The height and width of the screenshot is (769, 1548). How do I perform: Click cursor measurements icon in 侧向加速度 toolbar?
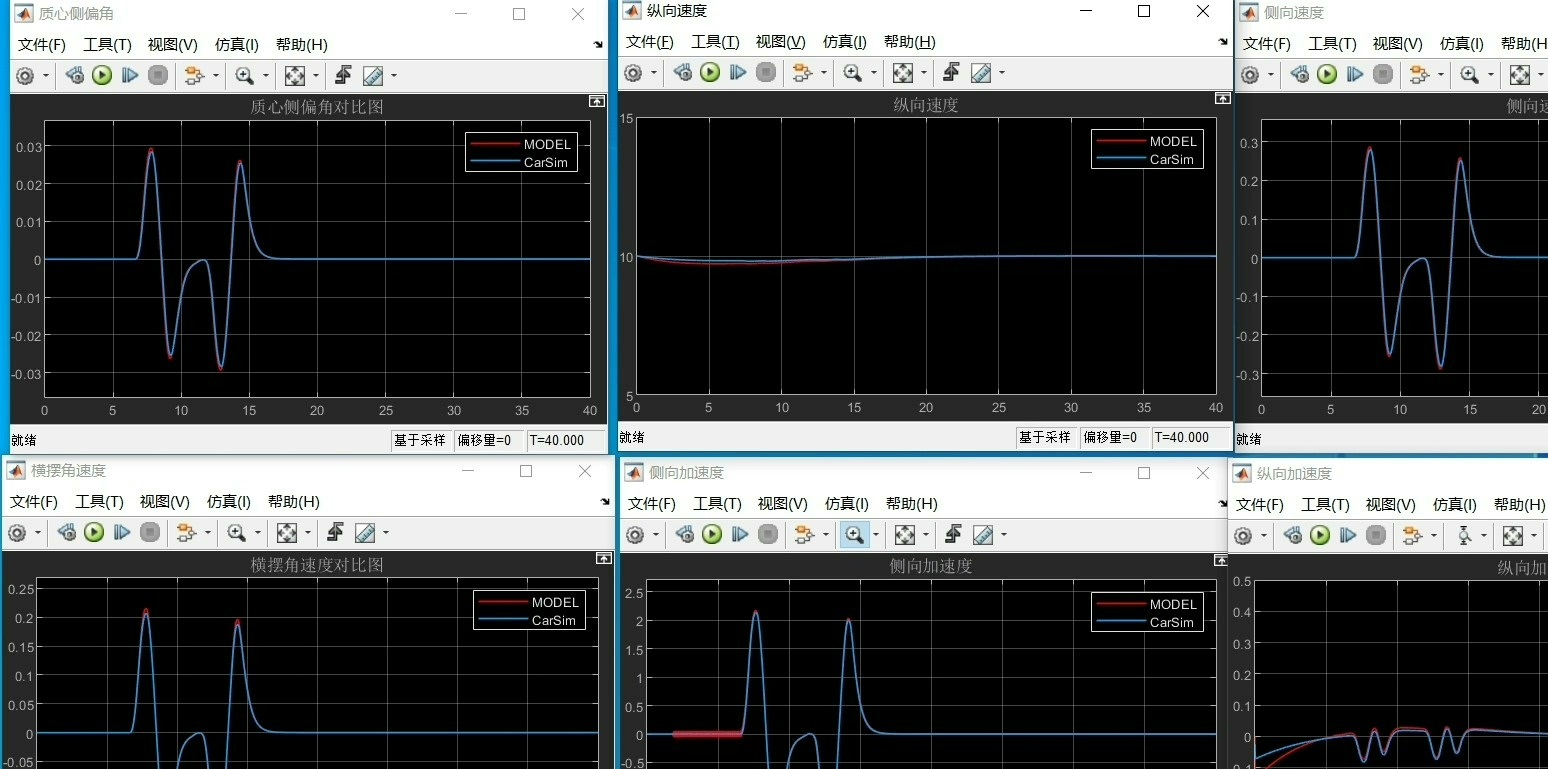pos(982,535)
